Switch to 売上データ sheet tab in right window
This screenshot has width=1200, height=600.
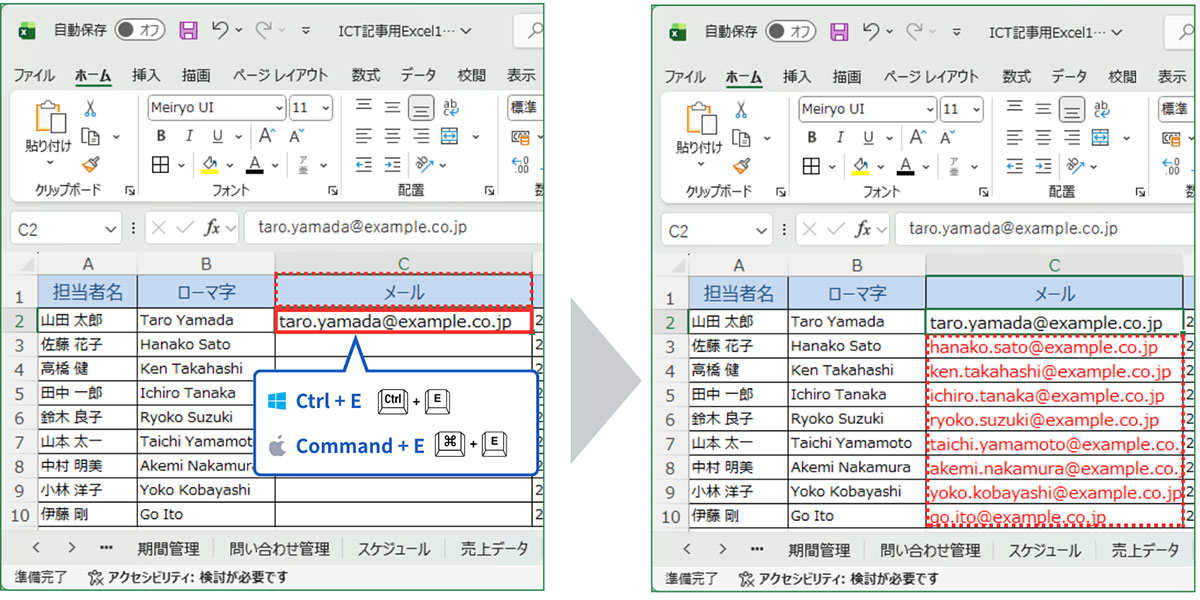(1145, 550)
